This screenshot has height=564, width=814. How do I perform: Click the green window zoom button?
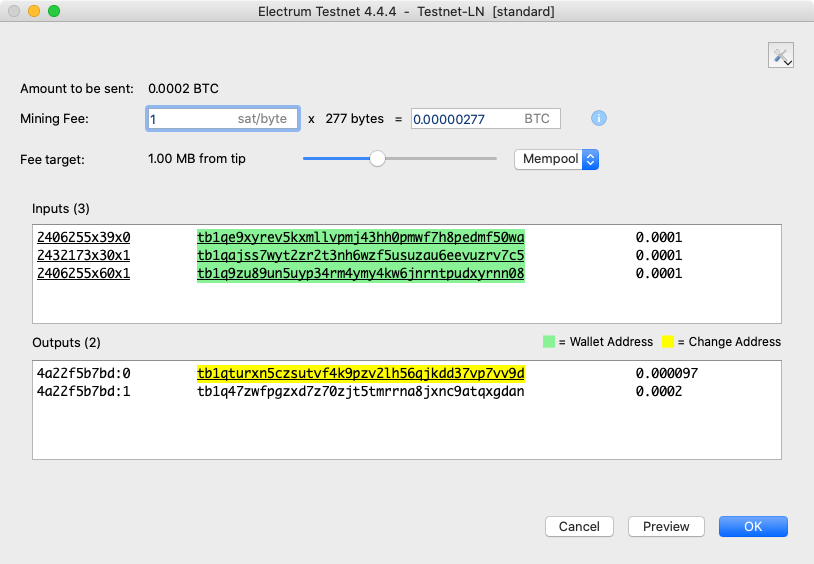(54, 11)
